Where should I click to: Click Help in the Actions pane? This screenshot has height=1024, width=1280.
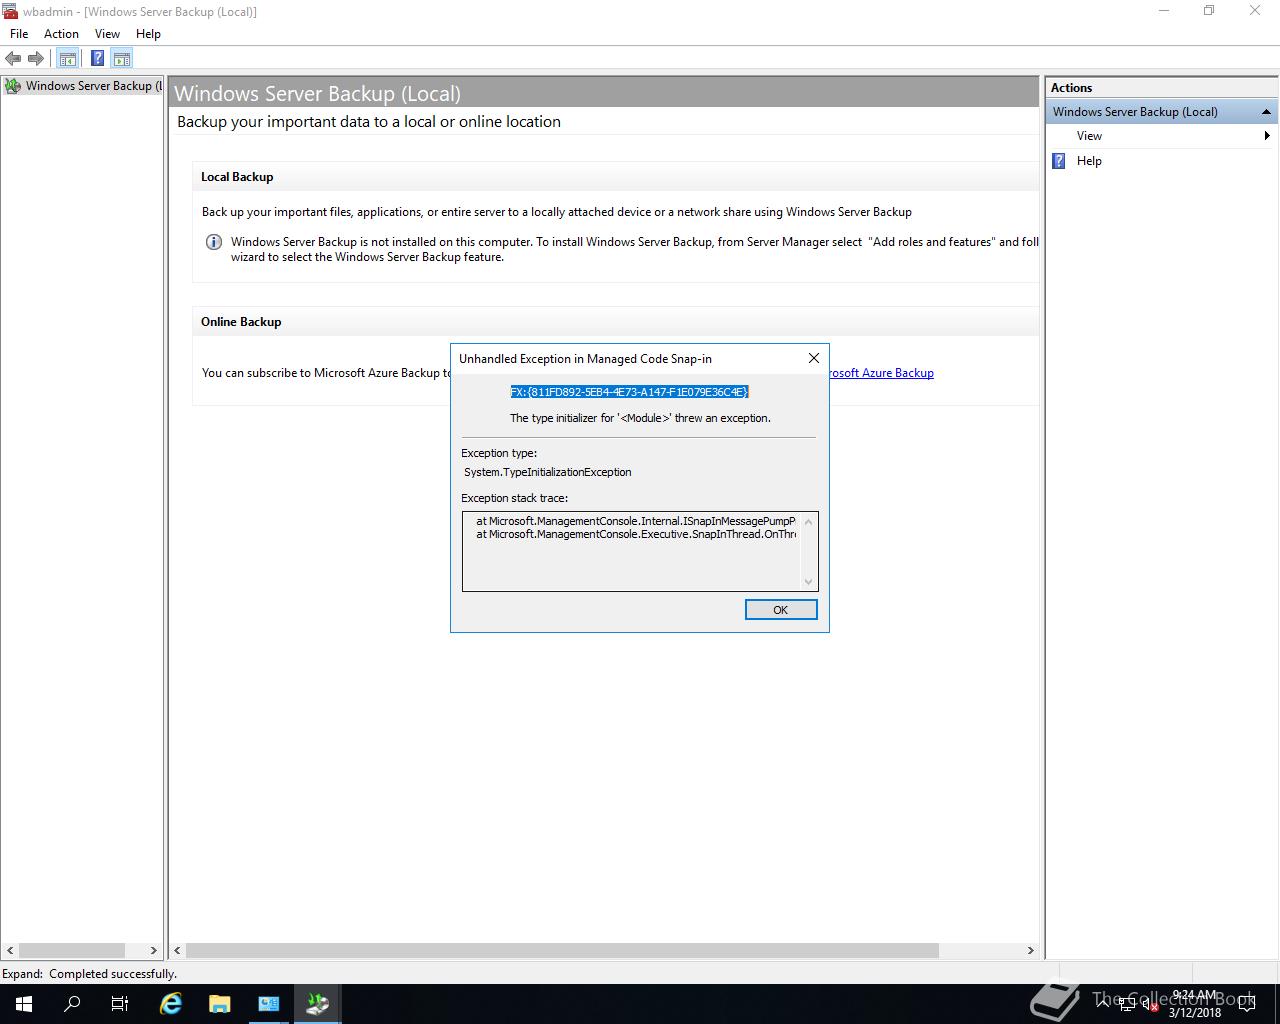pos(1089,161)
